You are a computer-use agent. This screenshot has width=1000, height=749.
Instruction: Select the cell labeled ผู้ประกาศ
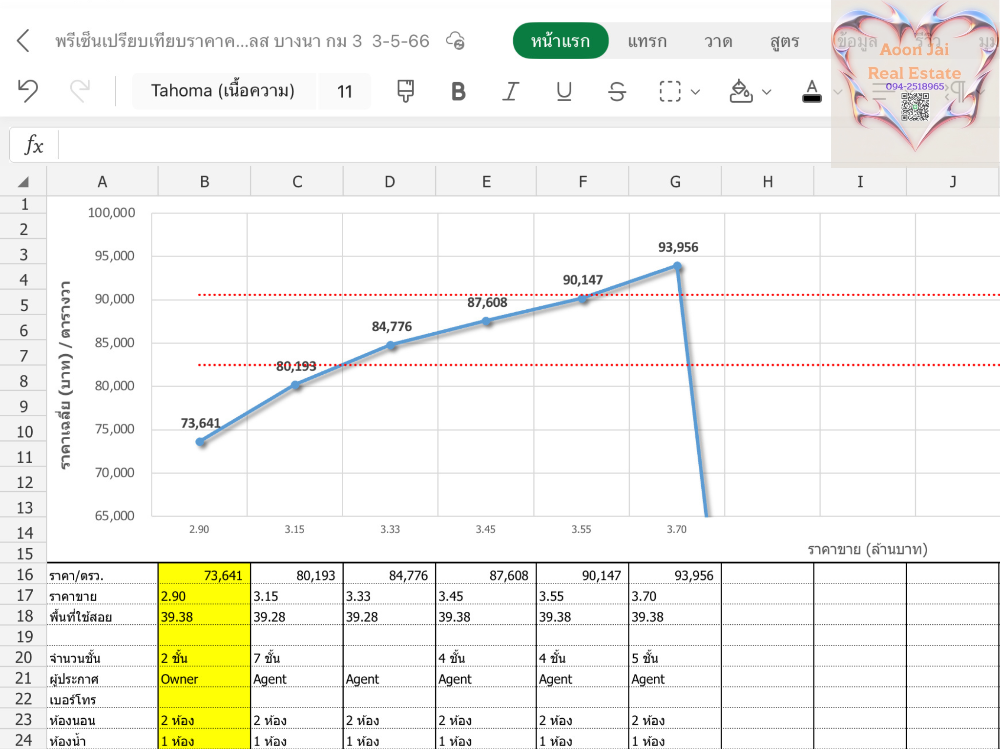[102, 678]
